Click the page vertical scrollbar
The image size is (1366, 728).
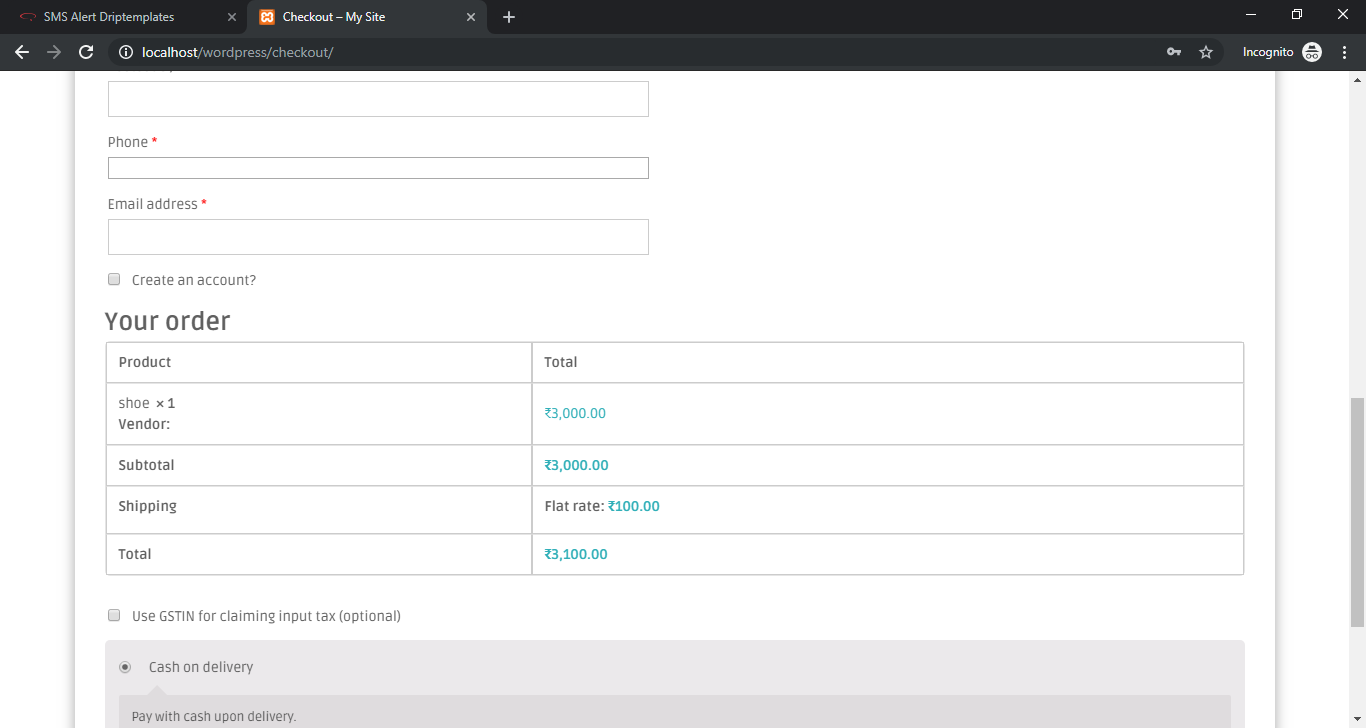1357,512
